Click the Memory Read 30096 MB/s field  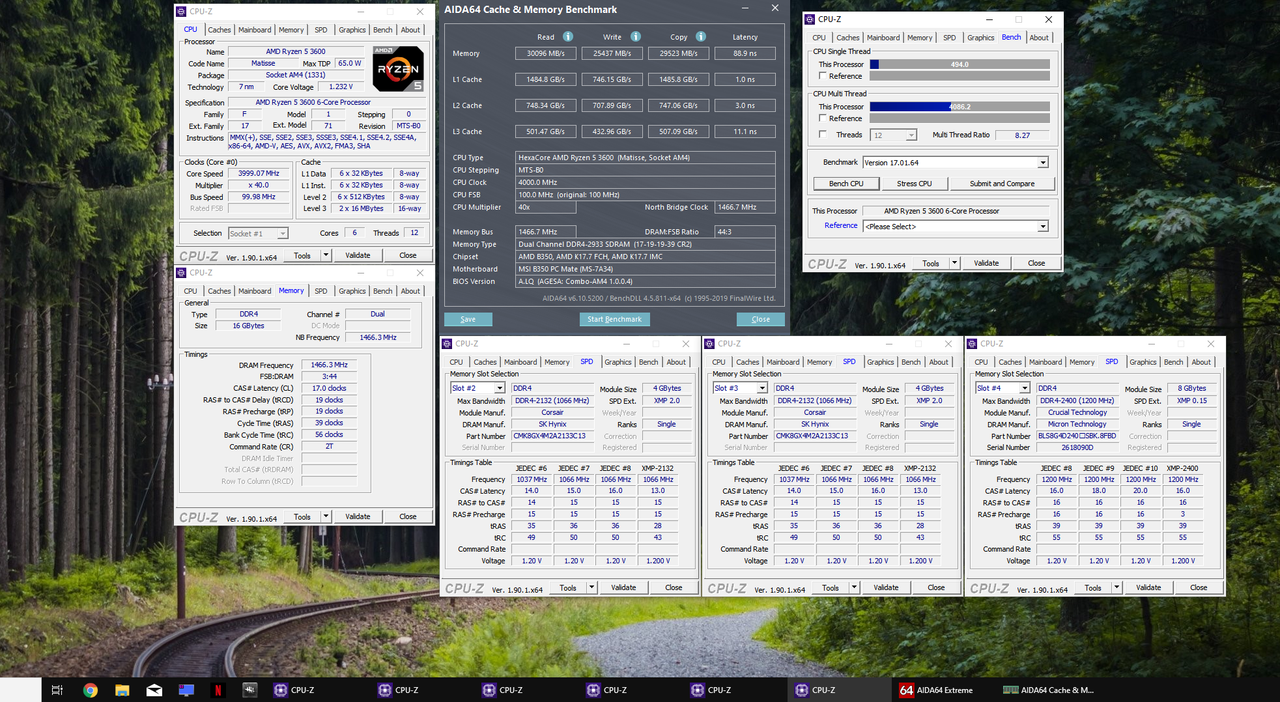pos(545,53)
